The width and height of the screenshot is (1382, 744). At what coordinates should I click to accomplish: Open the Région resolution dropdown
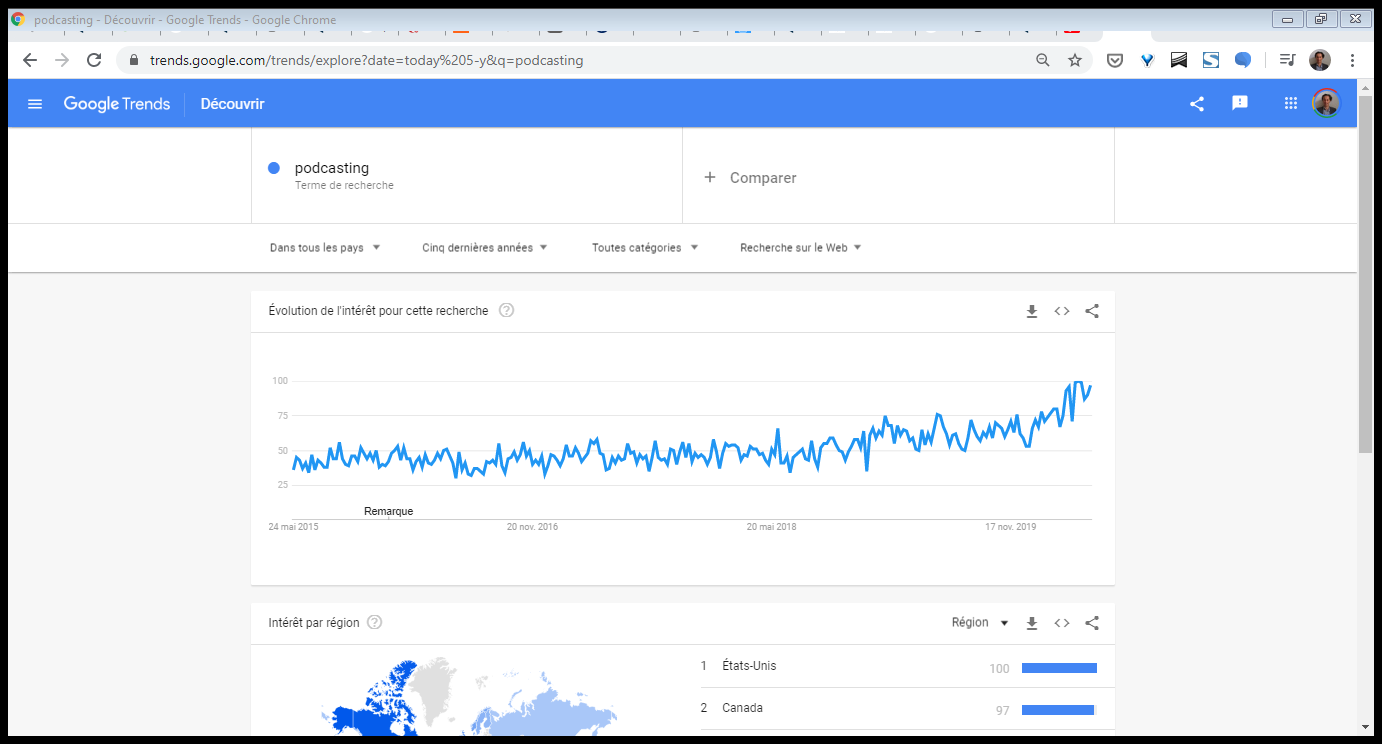pyautogui.click(x=980, y=622)
